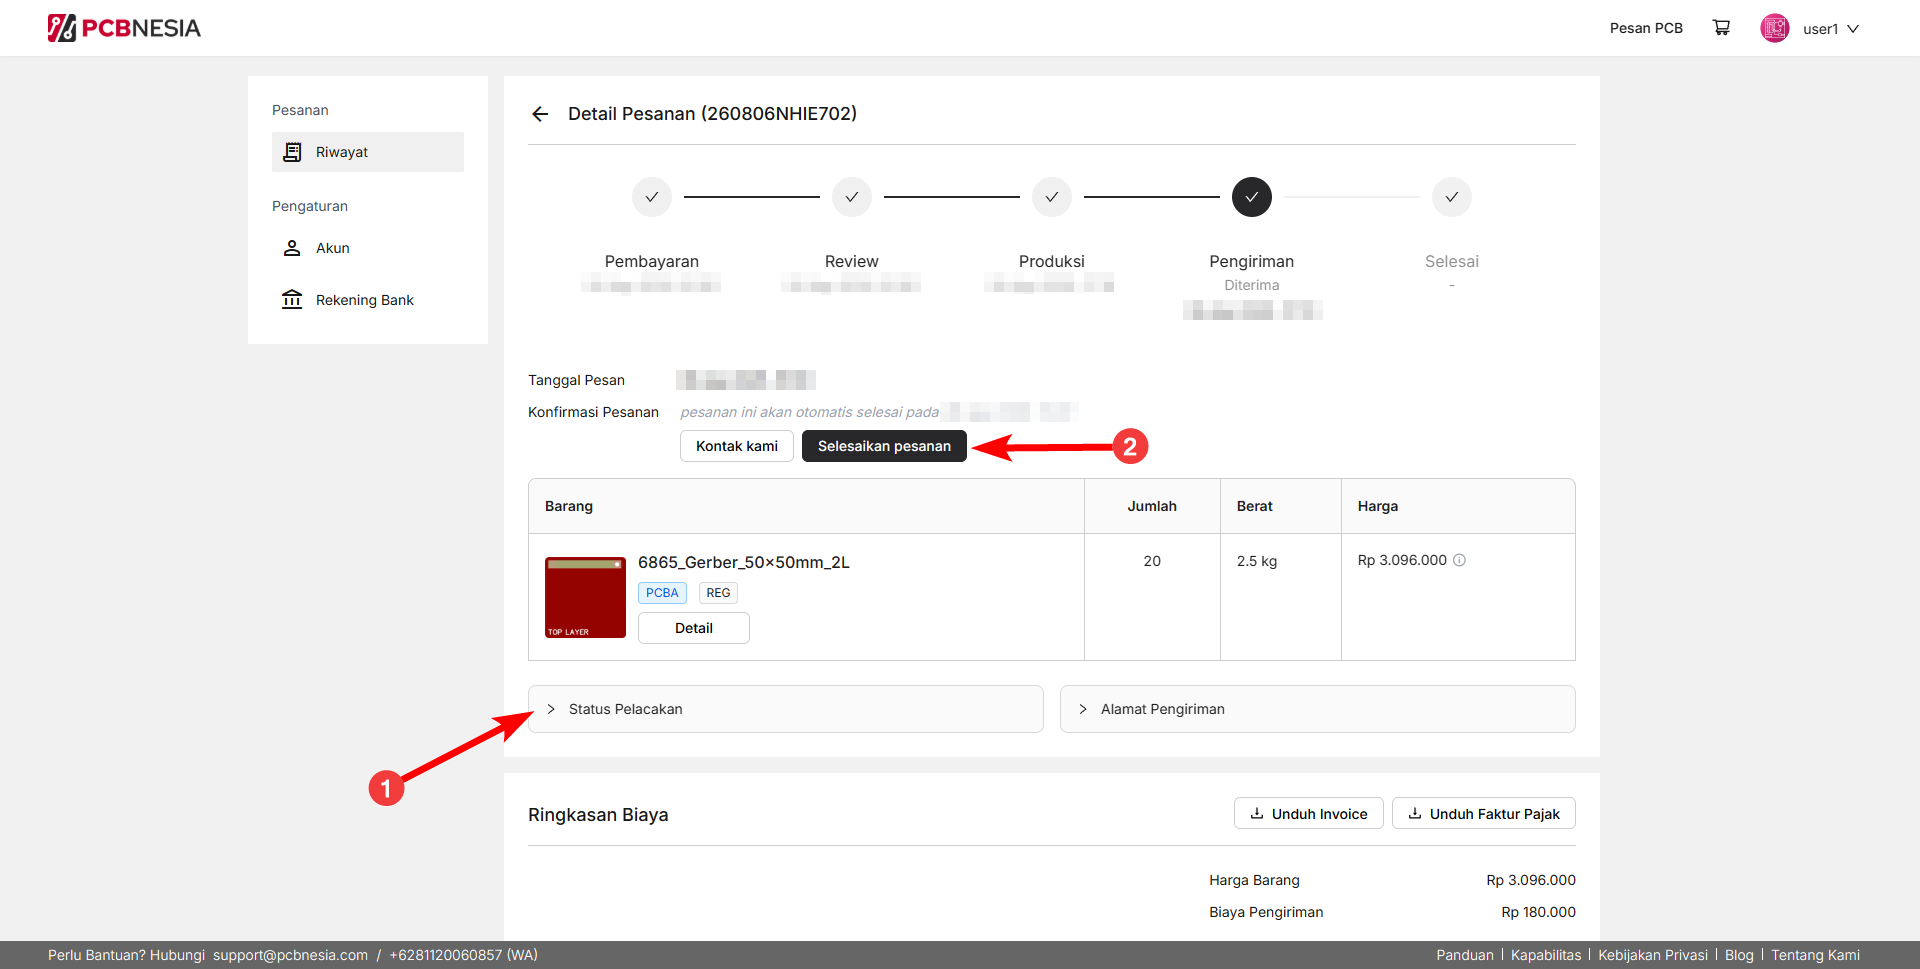1920x969 pixels.
Task: Click the Riwayat receipt icon
Action: [x=292, y=152]
